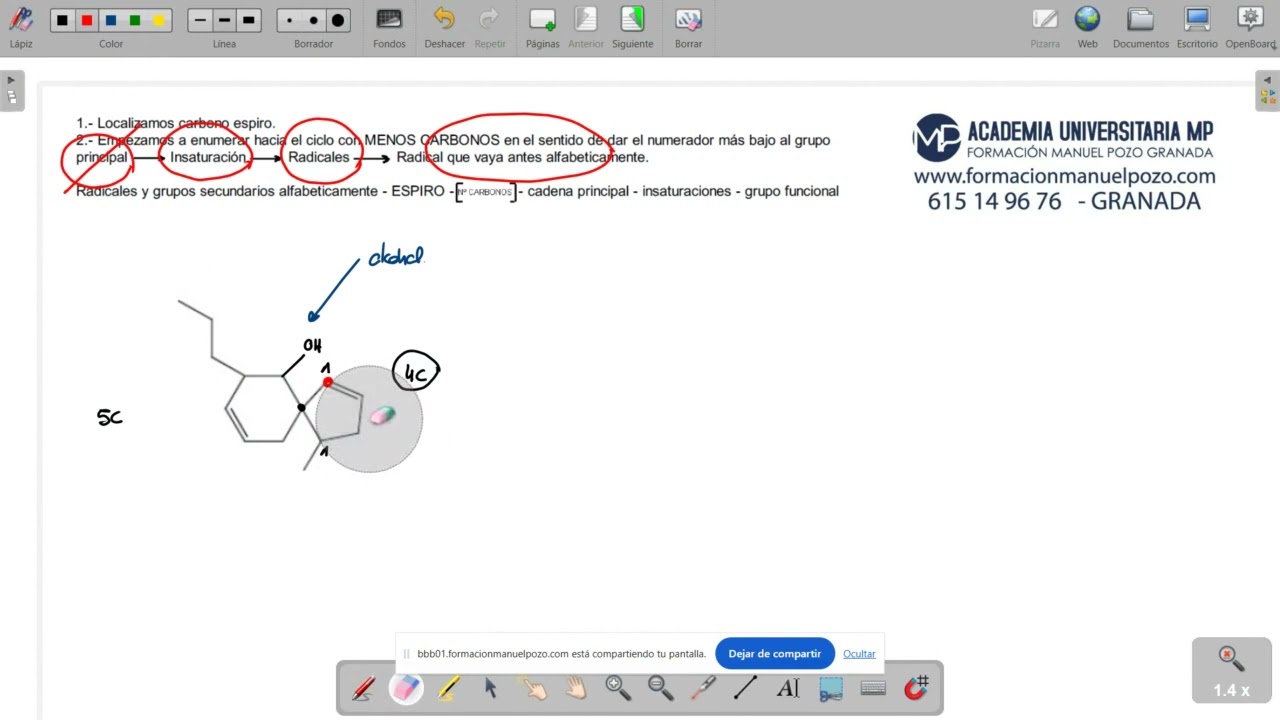Viewport: 1280px width, 720px height.
Task: Select the text AI writing tool
Action: coord(788,688)
